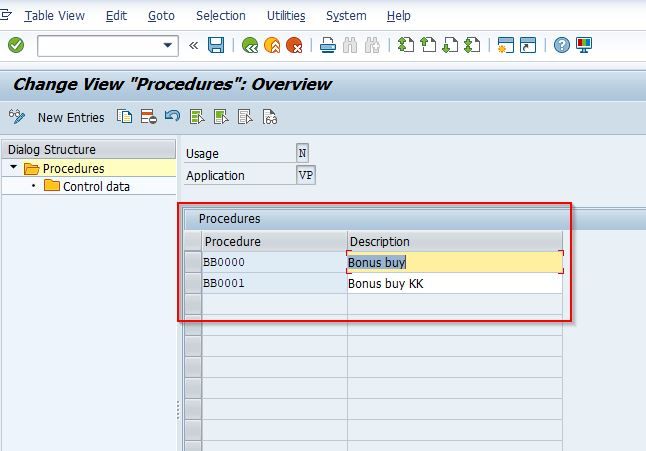Toggle Display/Change glasses-pencil icon
Image resolution: width=646 pixels, height=451 pixels.
tap(17, 117)
